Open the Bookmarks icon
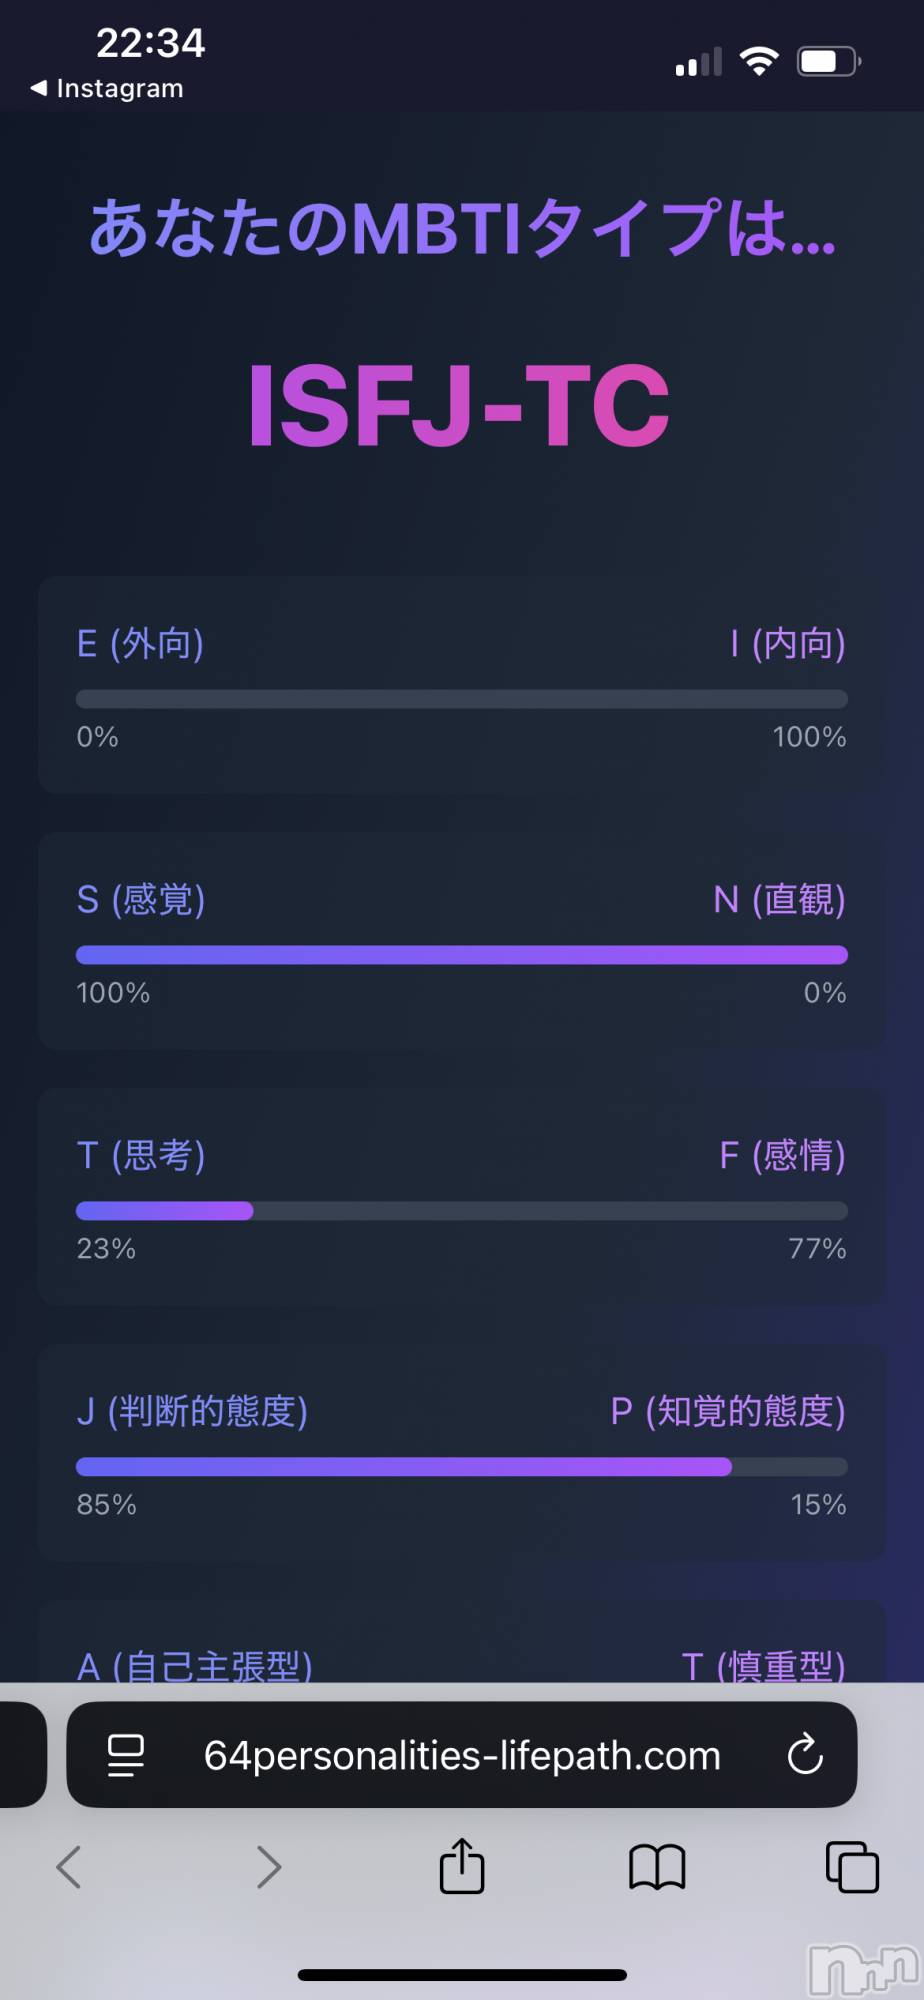Viewport: 924px width, 2000px height. (655, 1866)
